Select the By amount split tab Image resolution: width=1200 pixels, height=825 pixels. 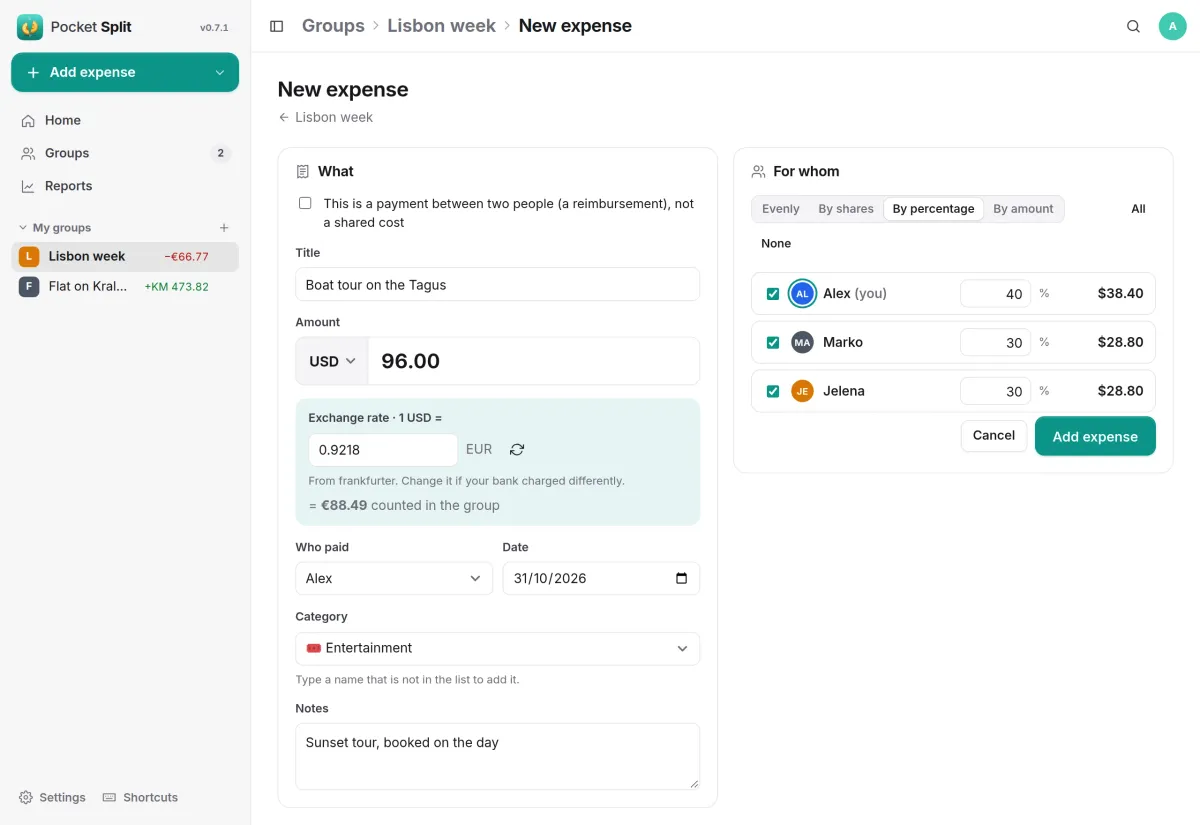(x=1023, y=209)
